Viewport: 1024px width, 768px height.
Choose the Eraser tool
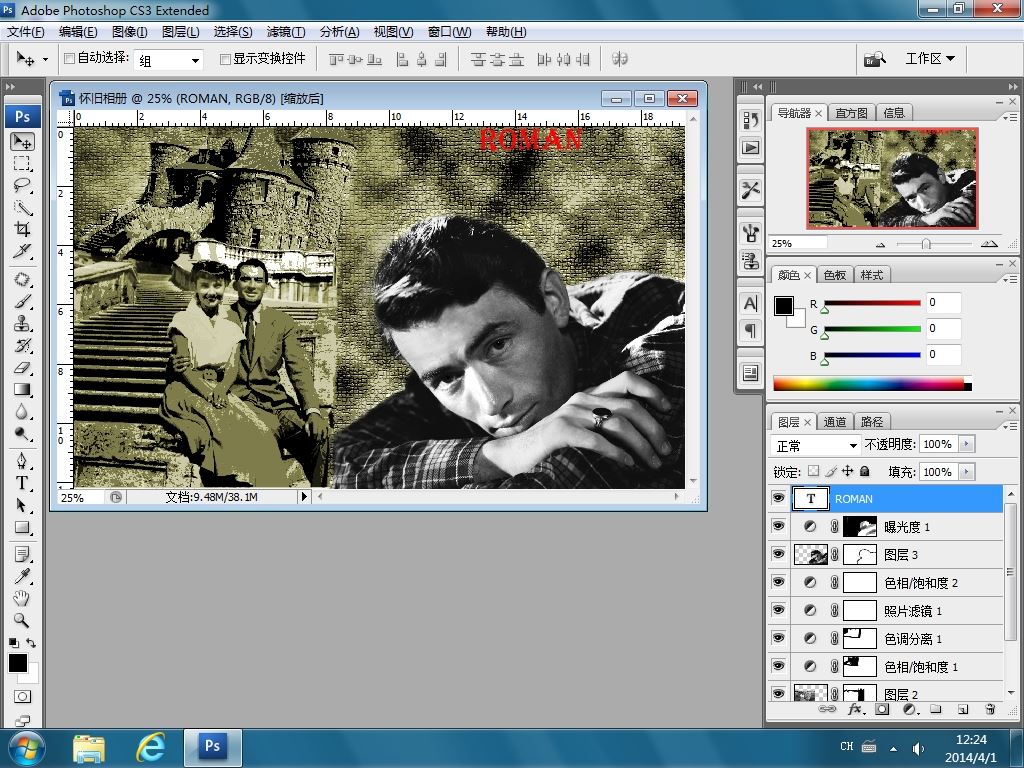pyautogui.click(x=22, y=368)
